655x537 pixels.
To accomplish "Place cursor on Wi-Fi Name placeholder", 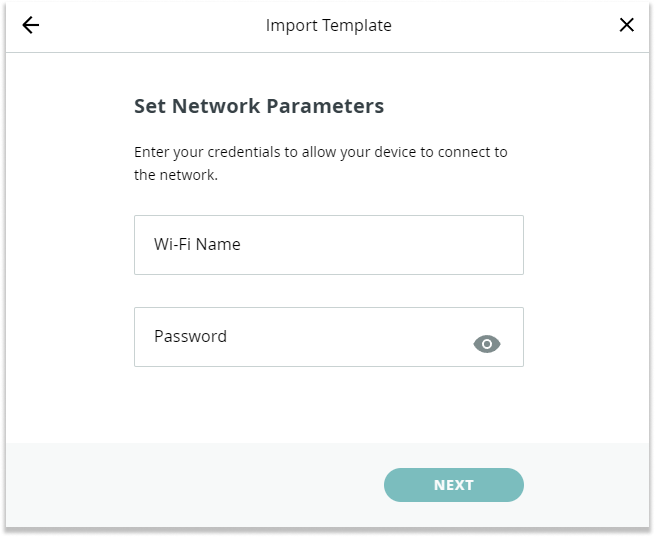I will pos(197,244).
